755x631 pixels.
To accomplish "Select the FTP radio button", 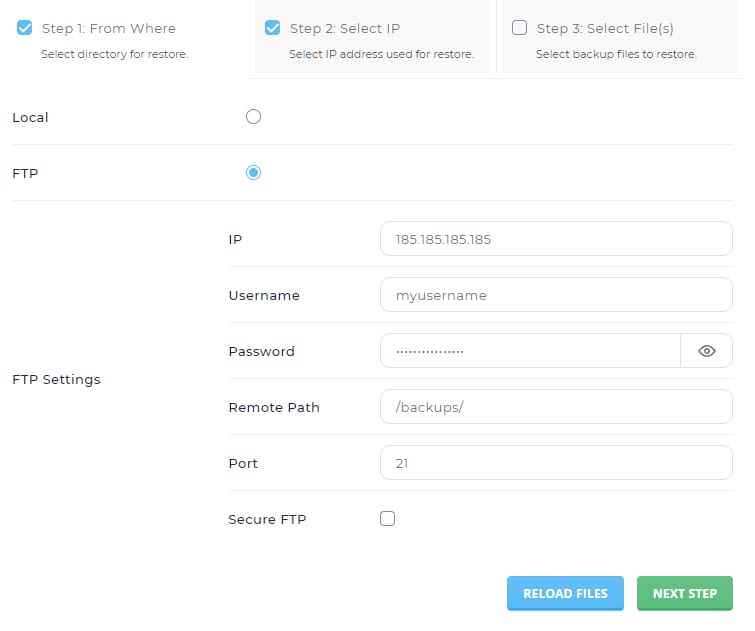I will point(253,173).
